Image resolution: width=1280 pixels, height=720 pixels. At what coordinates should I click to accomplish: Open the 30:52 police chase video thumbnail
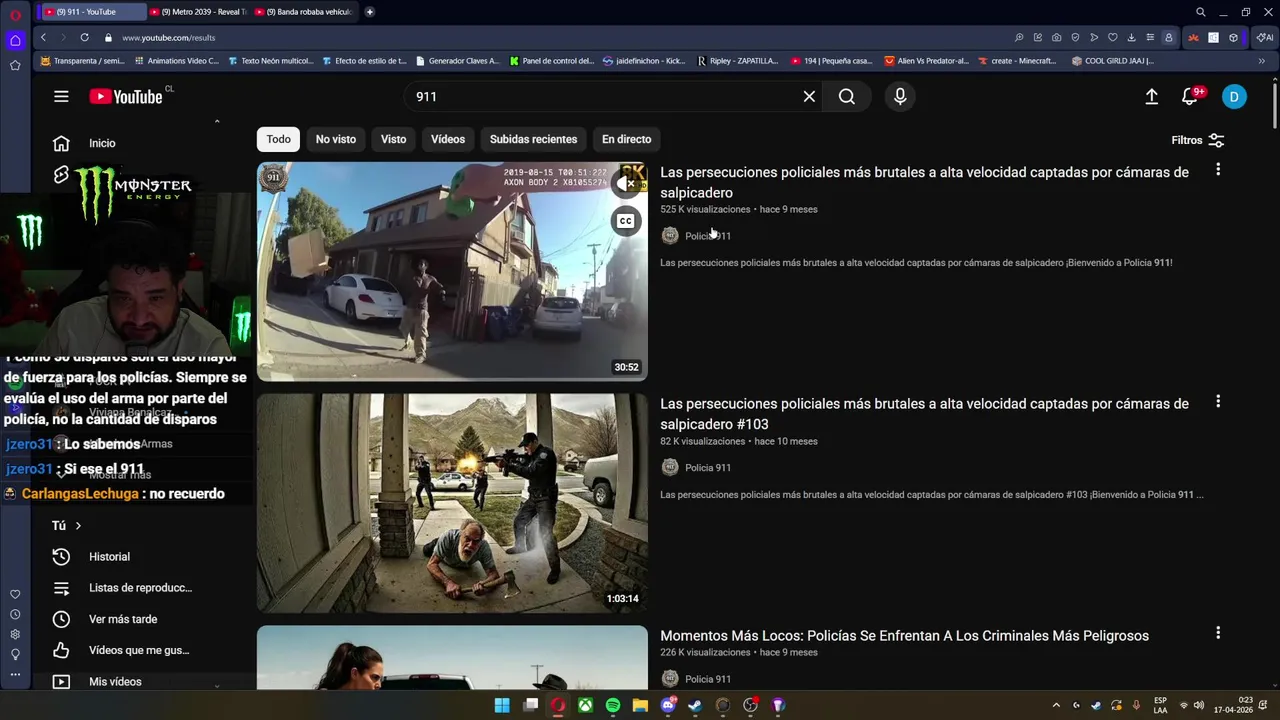[452, 271]
